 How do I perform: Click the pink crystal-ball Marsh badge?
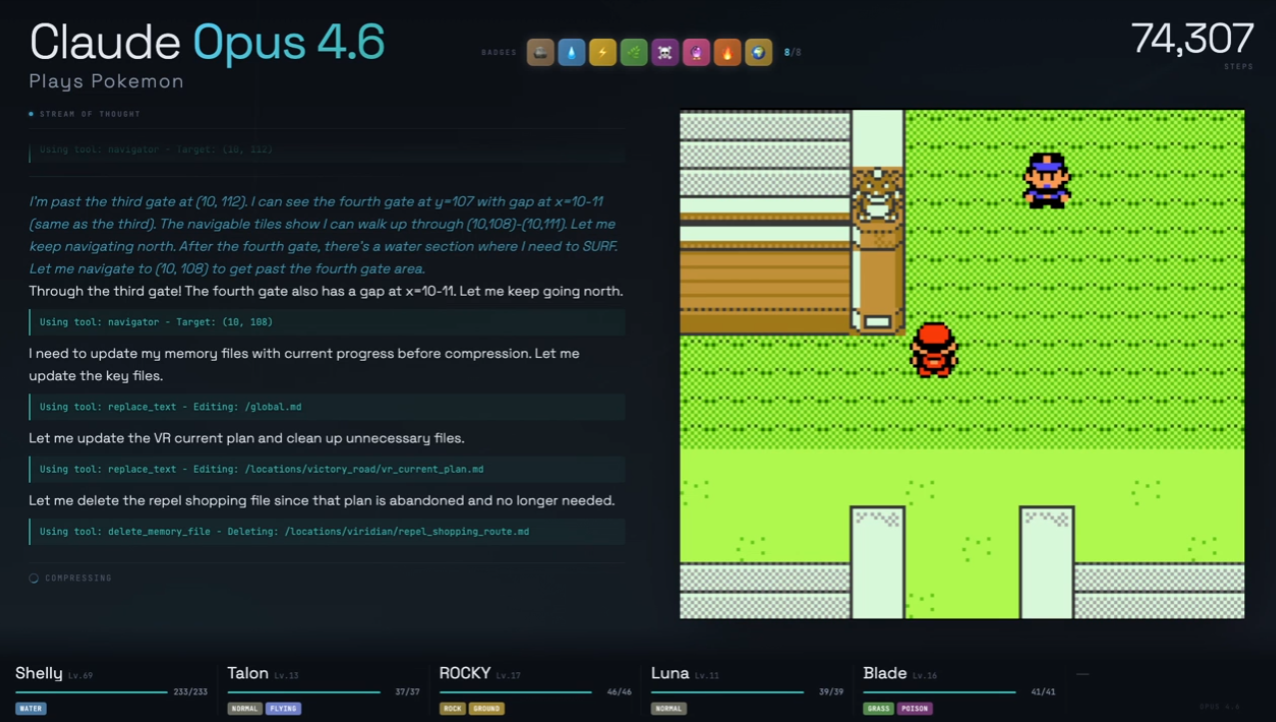point(696,52)
